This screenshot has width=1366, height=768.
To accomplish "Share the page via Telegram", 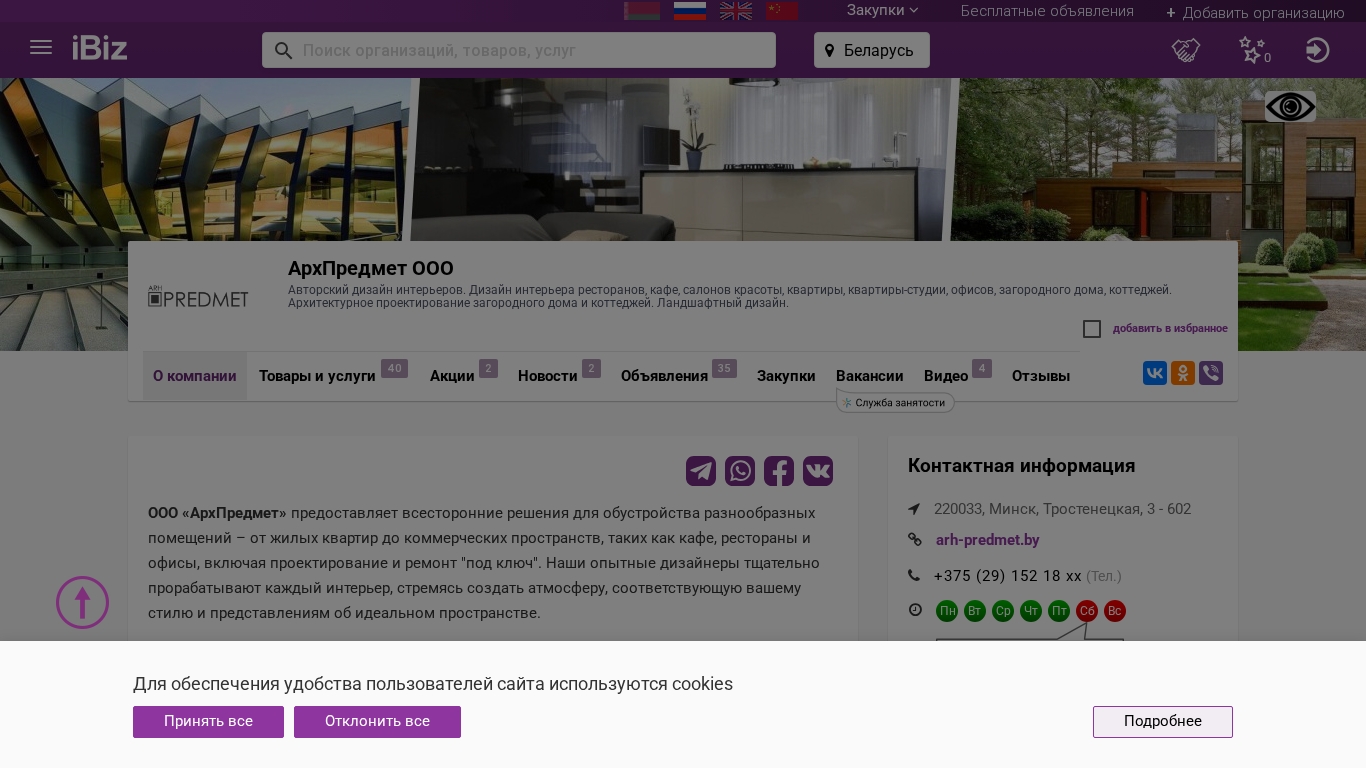I will click(701, 471).
